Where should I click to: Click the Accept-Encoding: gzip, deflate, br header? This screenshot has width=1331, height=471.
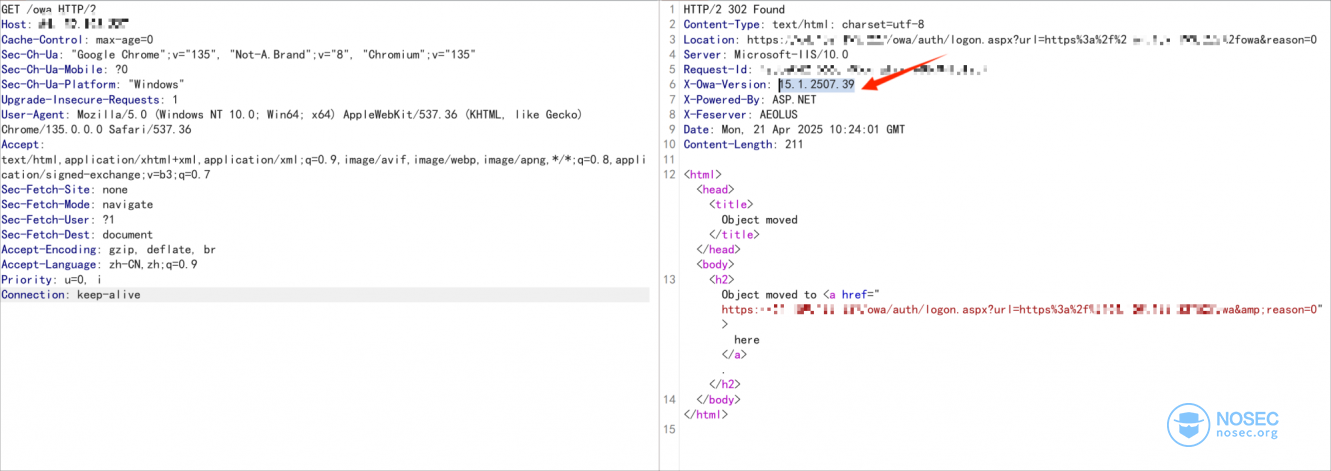pos(109,249)
